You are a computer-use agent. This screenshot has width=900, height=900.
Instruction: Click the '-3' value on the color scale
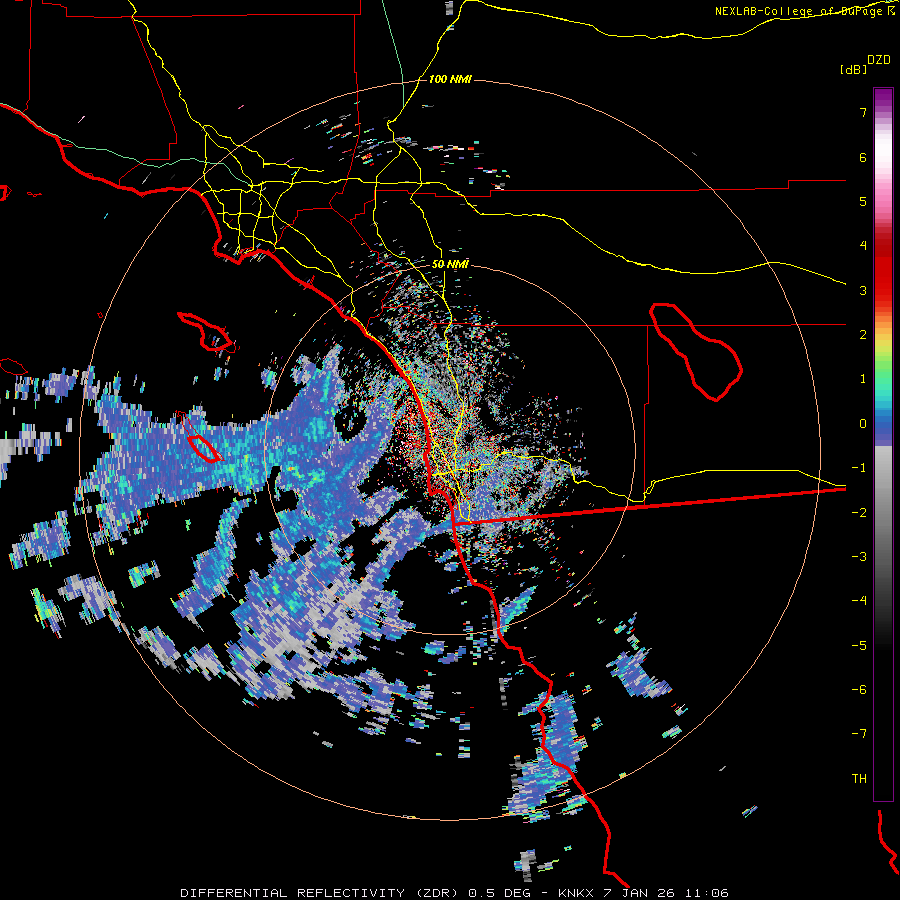(859, 556)
